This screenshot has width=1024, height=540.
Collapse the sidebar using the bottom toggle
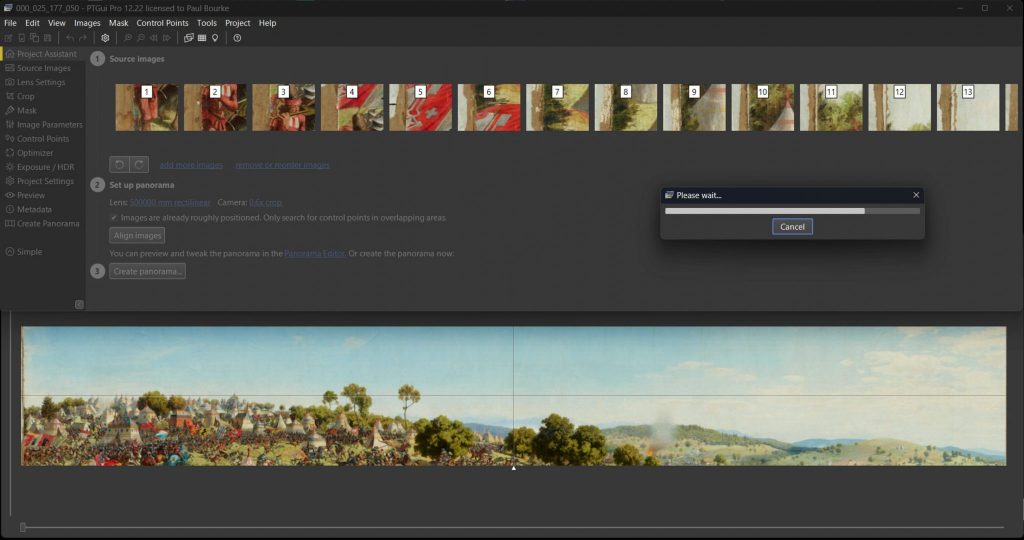coord(79,304)
